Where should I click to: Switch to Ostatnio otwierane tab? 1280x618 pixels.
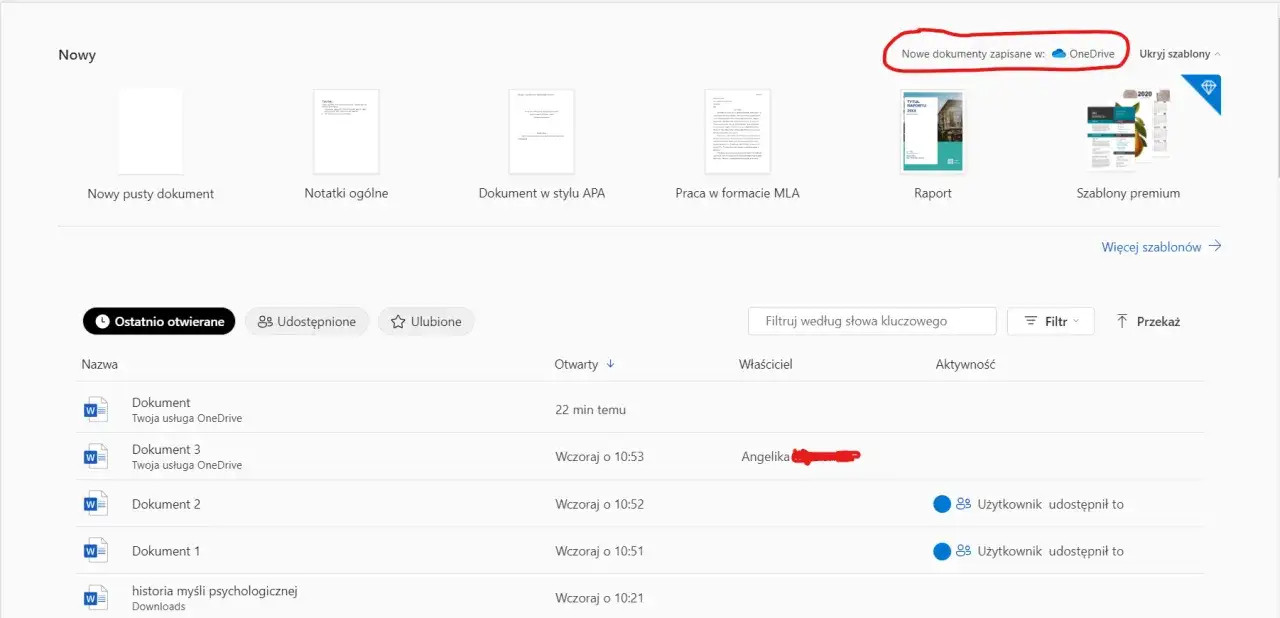(159, 321)
